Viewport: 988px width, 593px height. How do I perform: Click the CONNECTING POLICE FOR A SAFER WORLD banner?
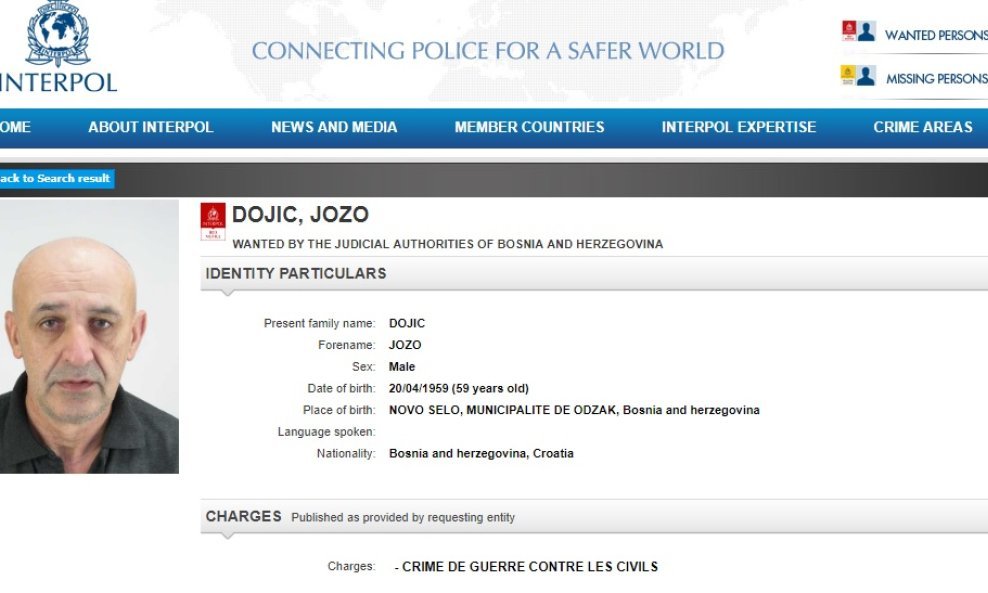coord(488,51)
